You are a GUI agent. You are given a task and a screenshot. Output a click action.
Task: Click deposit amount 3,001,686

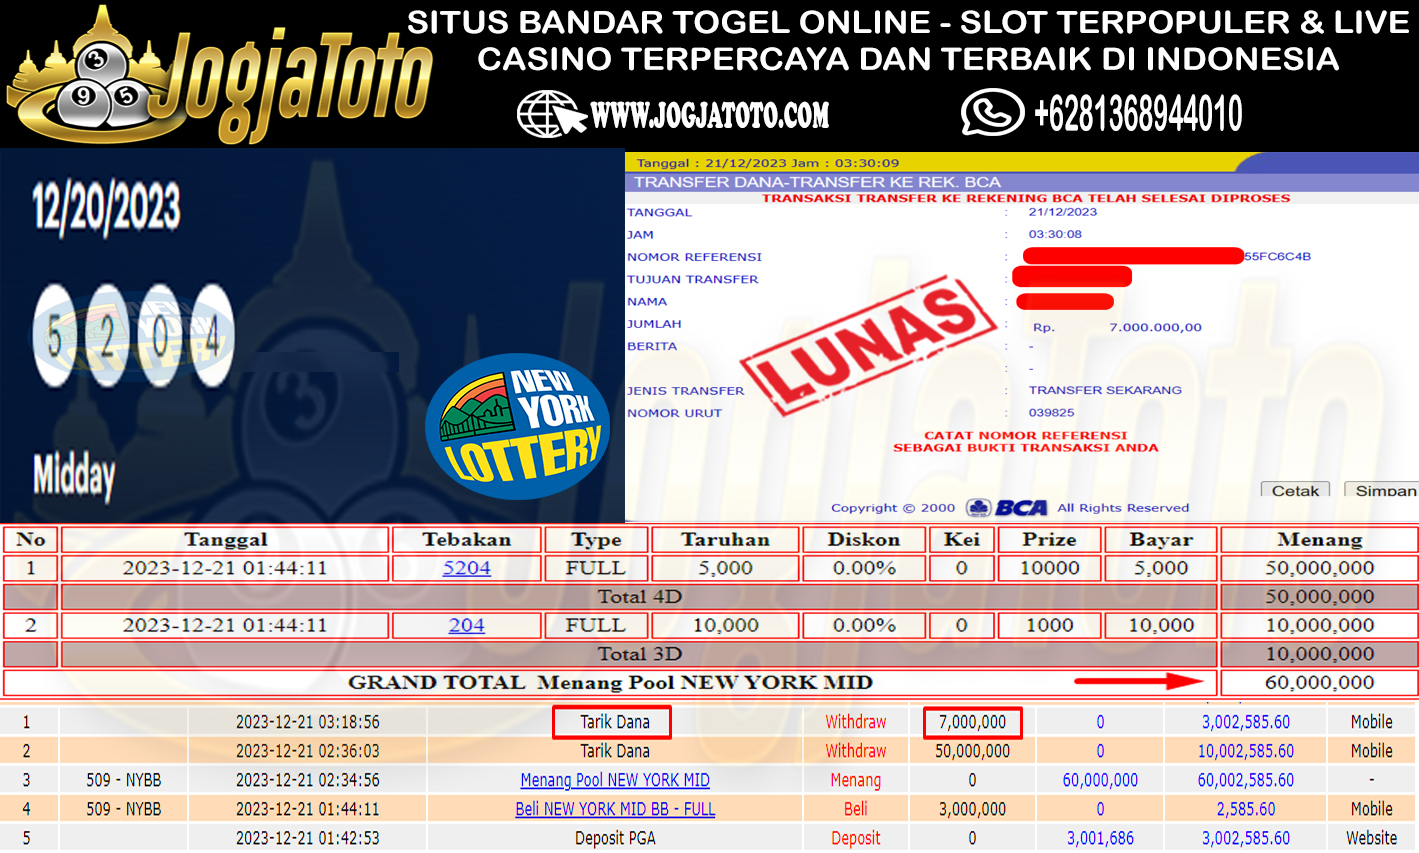[1100, 838]
